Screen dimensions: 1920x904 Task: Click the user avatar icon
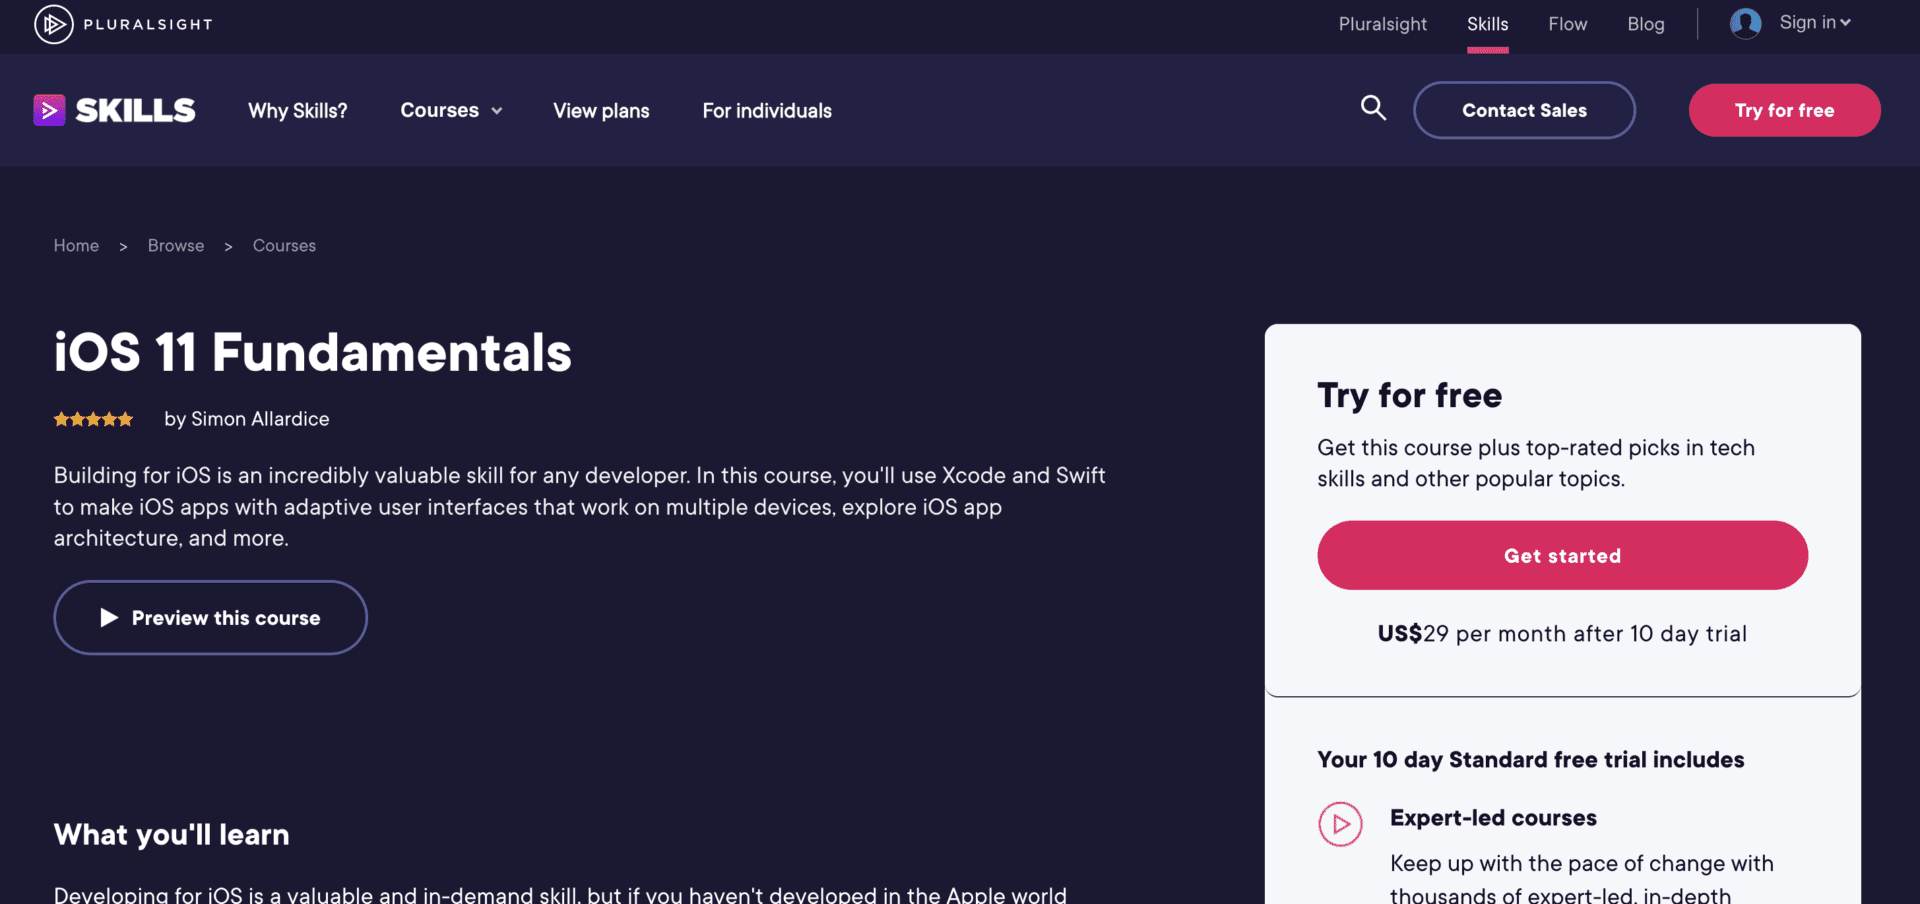click(1744, 23)
